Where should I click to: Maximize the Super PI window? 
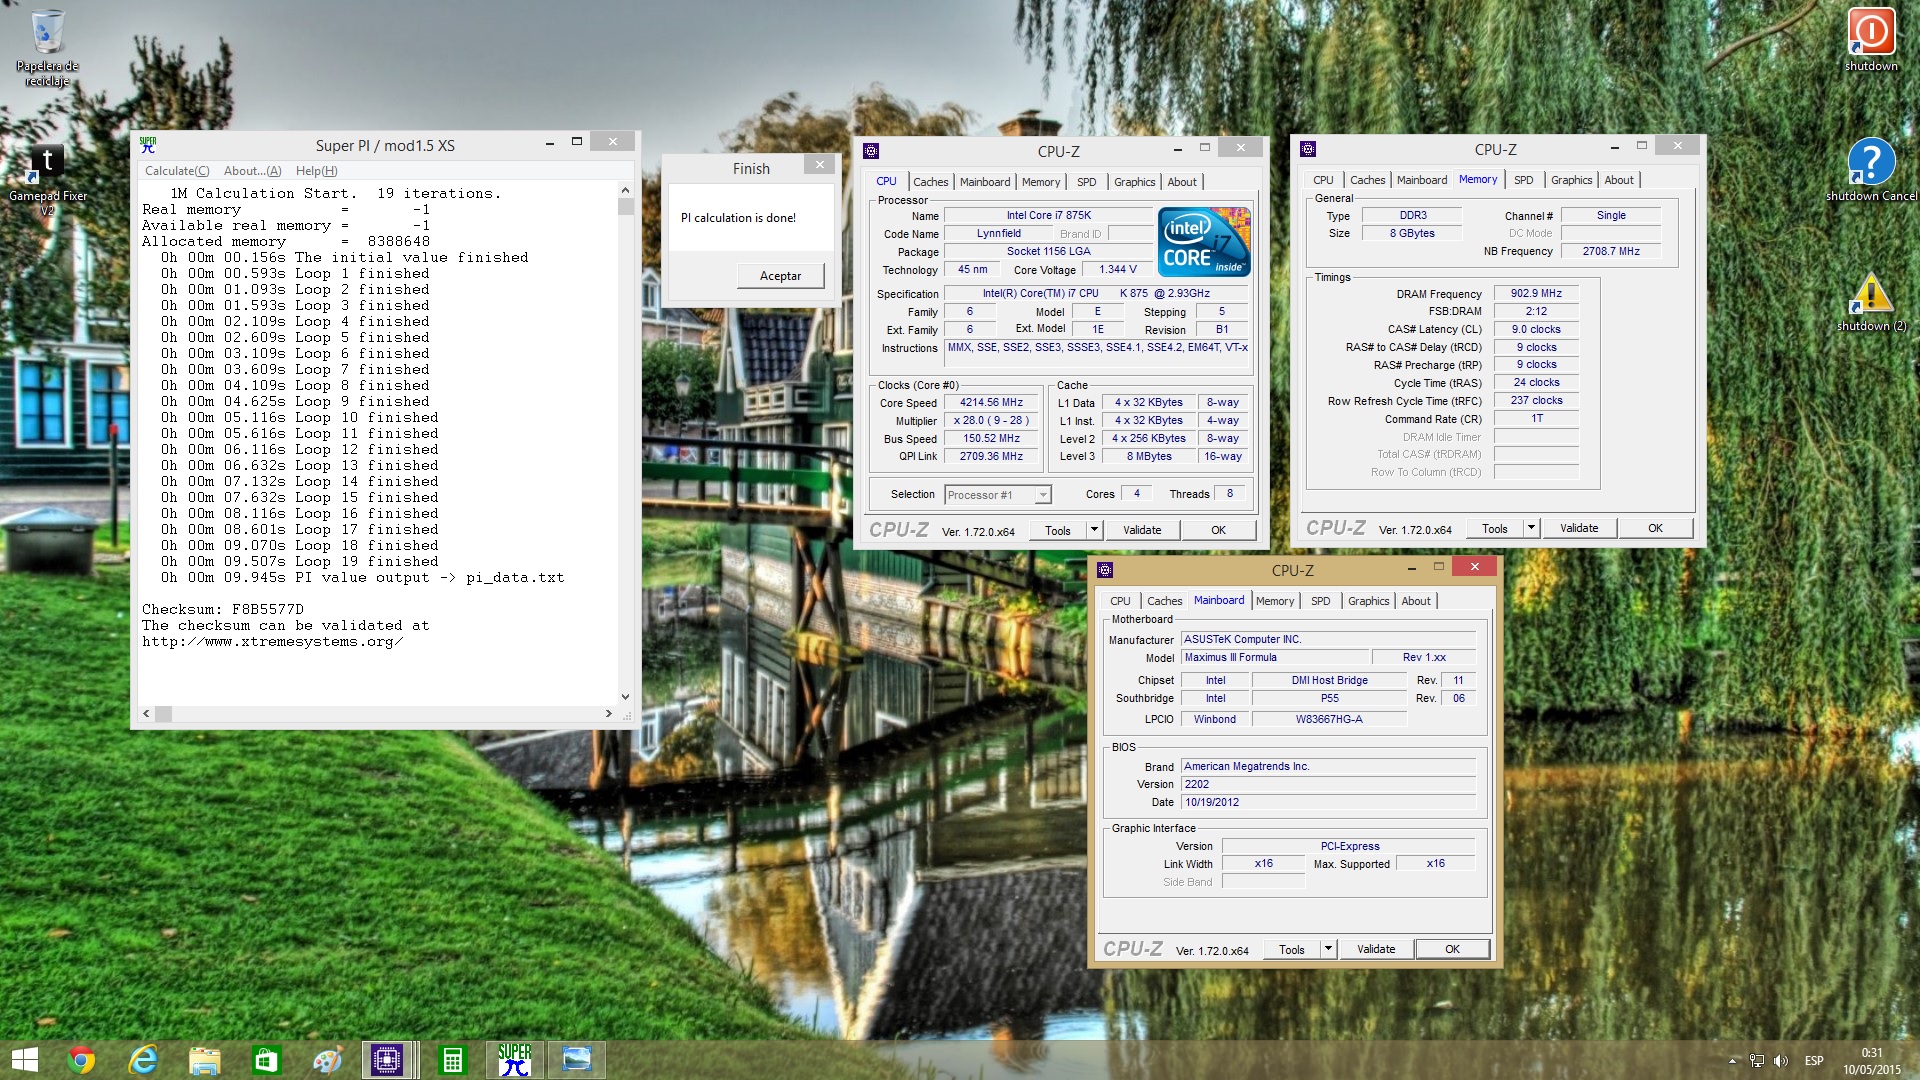(577, 143)
